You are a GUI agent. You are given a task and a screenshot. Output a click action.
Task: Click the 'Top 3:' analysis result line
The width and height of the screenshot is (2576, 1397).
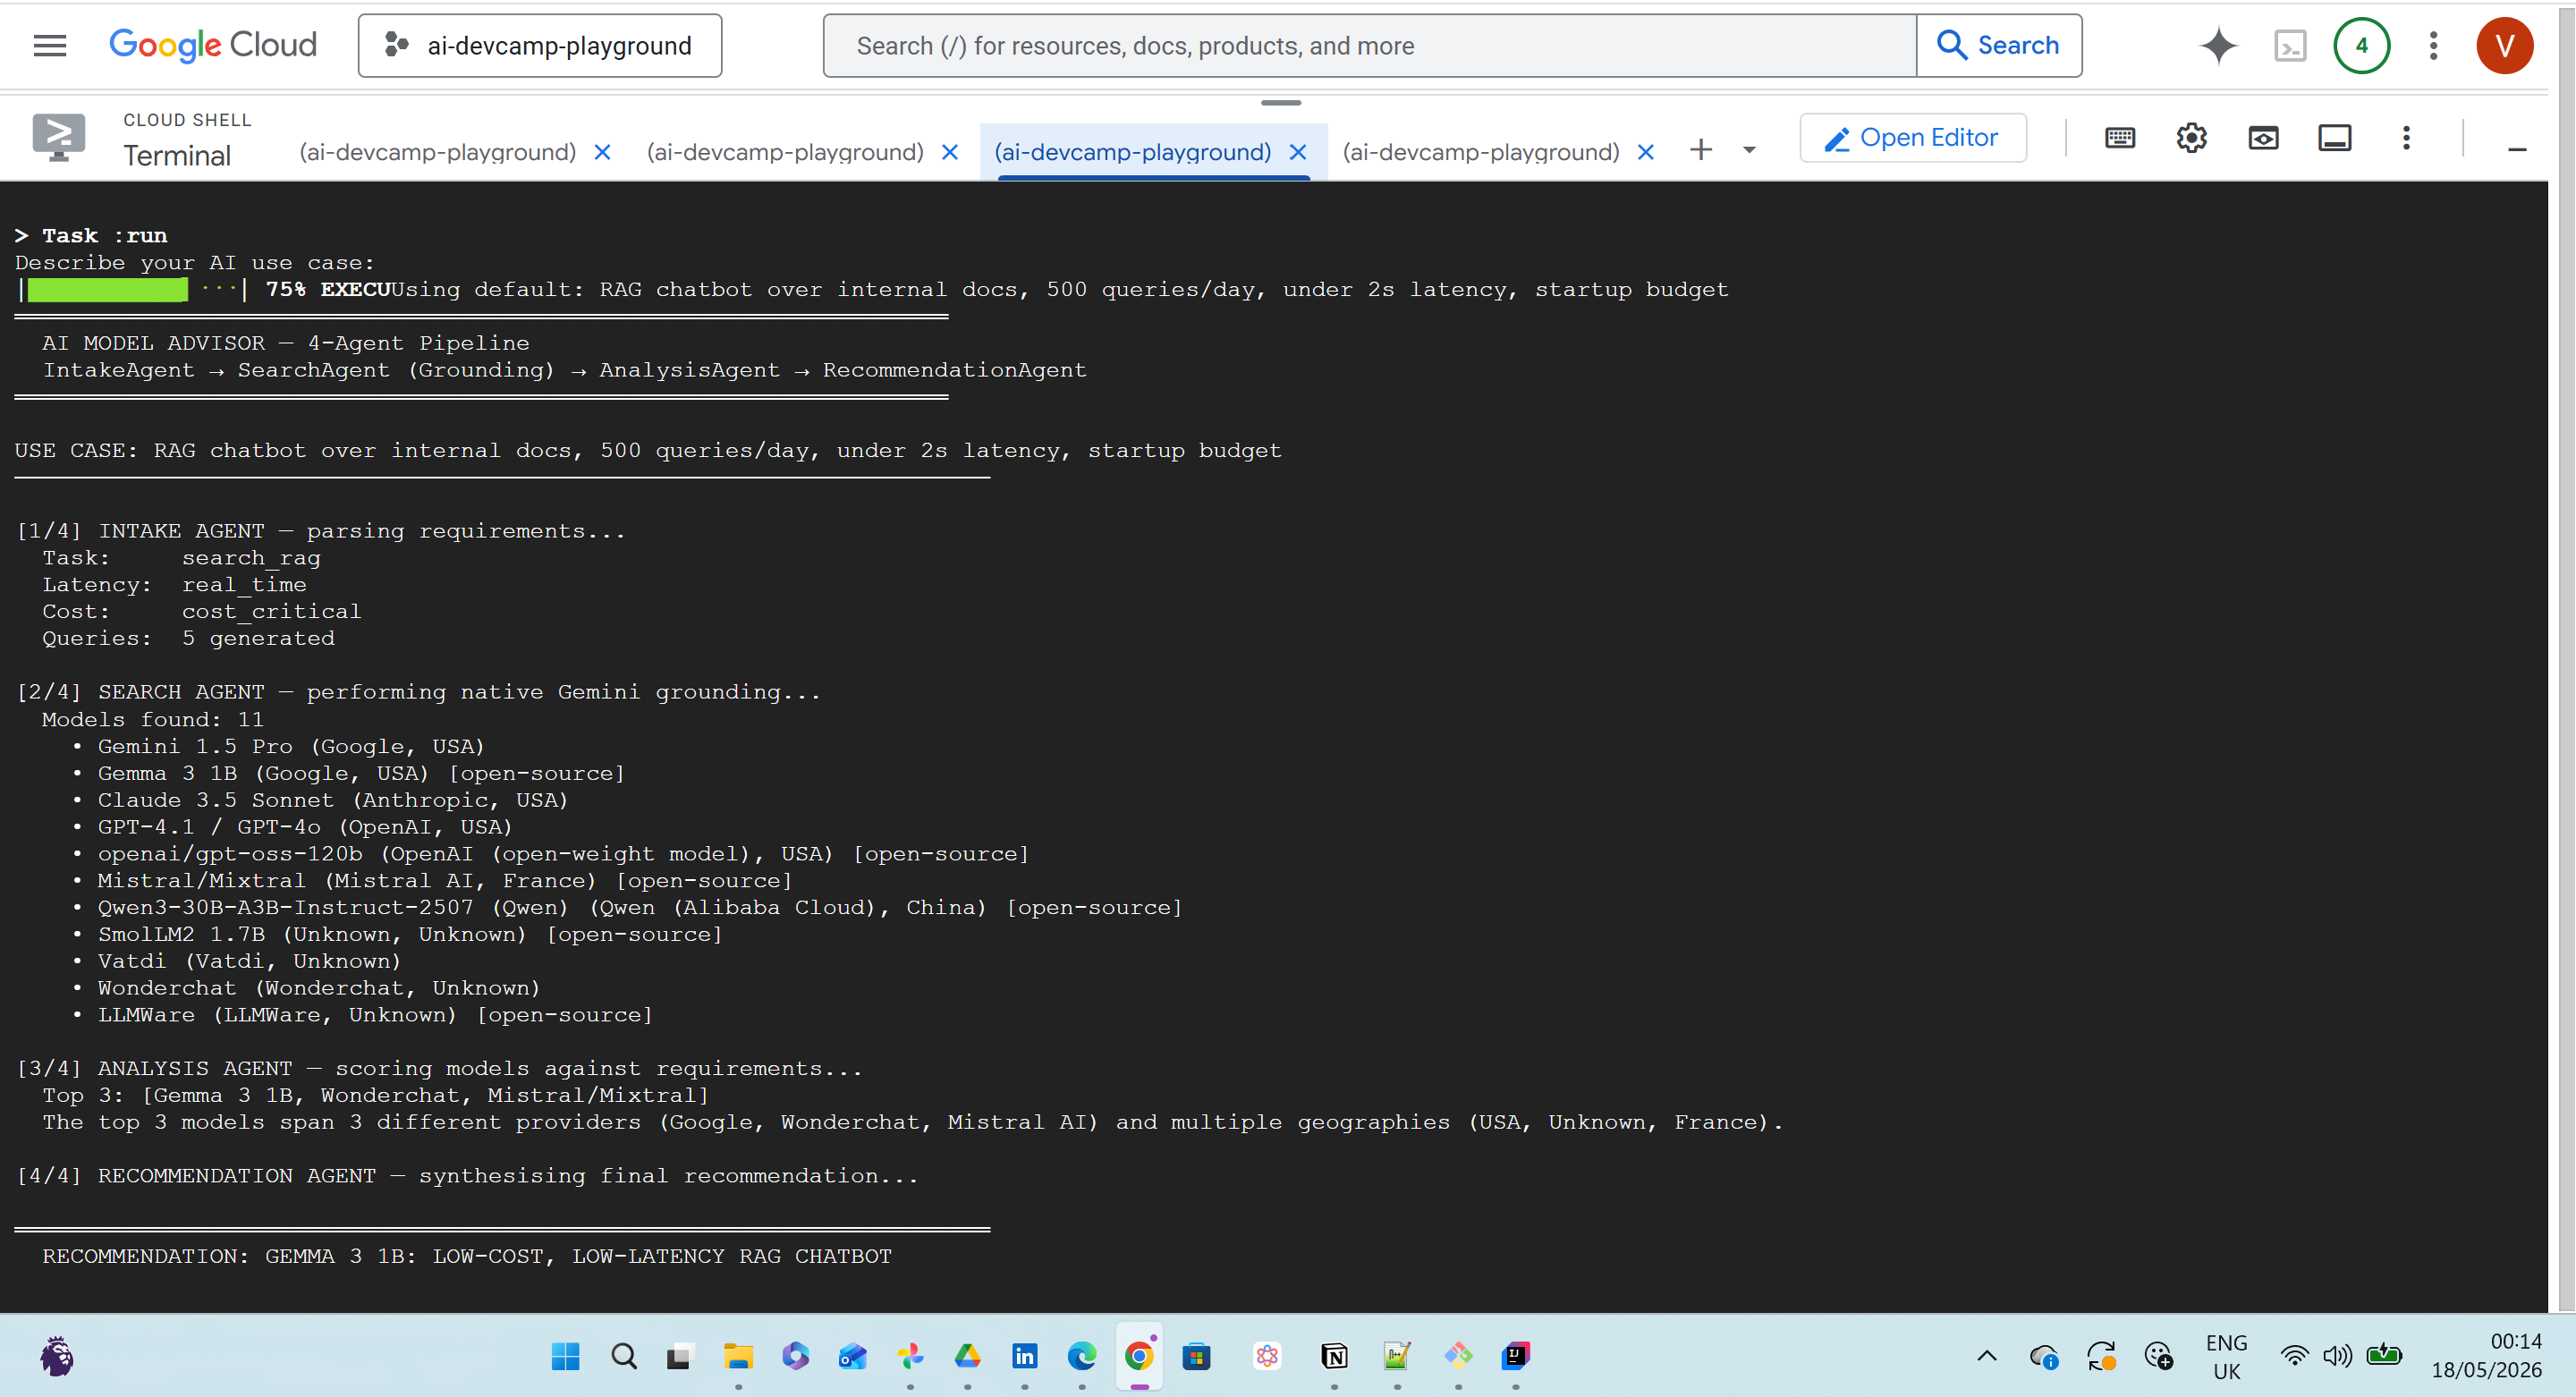pyautogui.click(x=376, y=1095)
